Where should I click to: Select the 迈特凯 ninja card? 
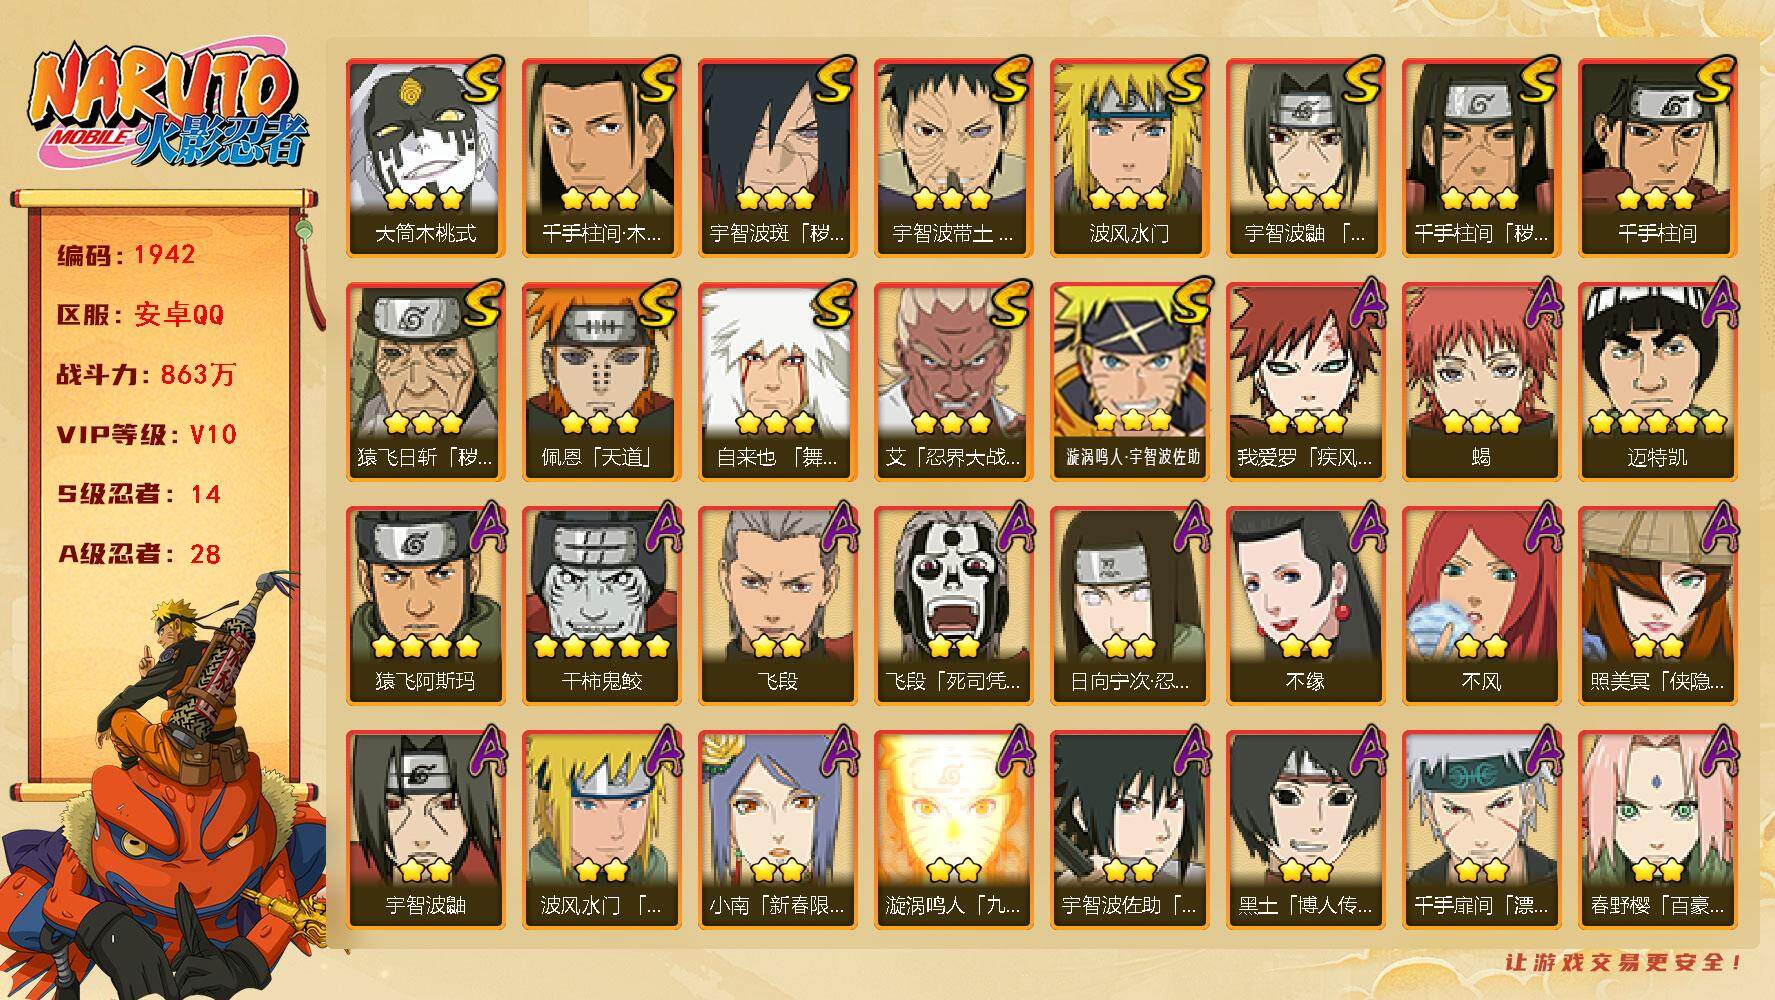pos(1657,382)
